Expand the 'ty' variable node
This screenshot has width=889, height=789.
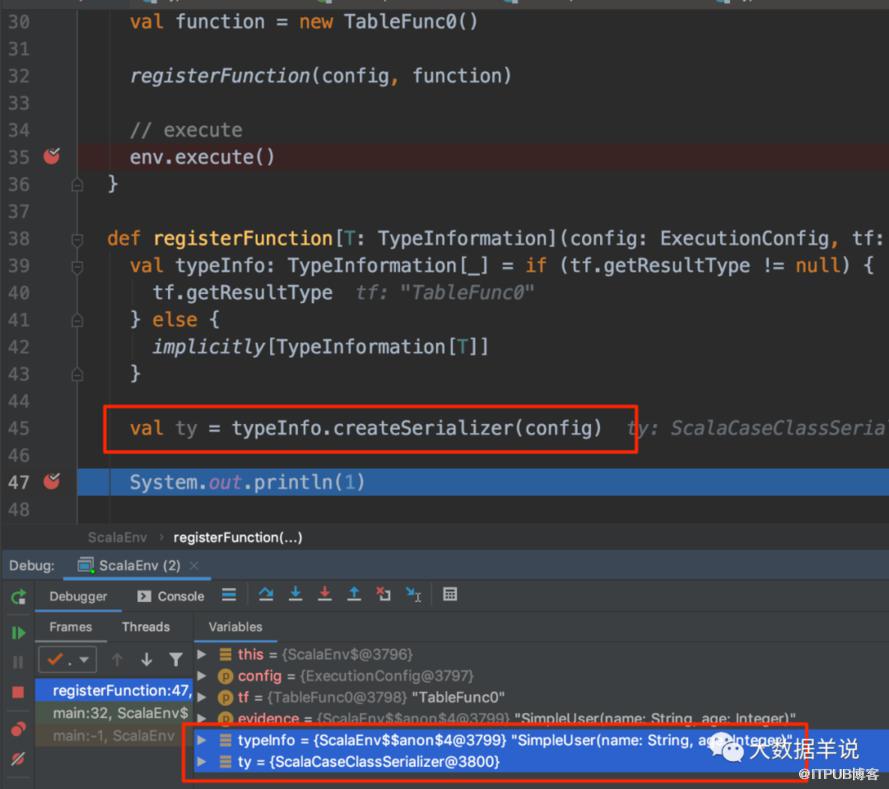point(201,762)
